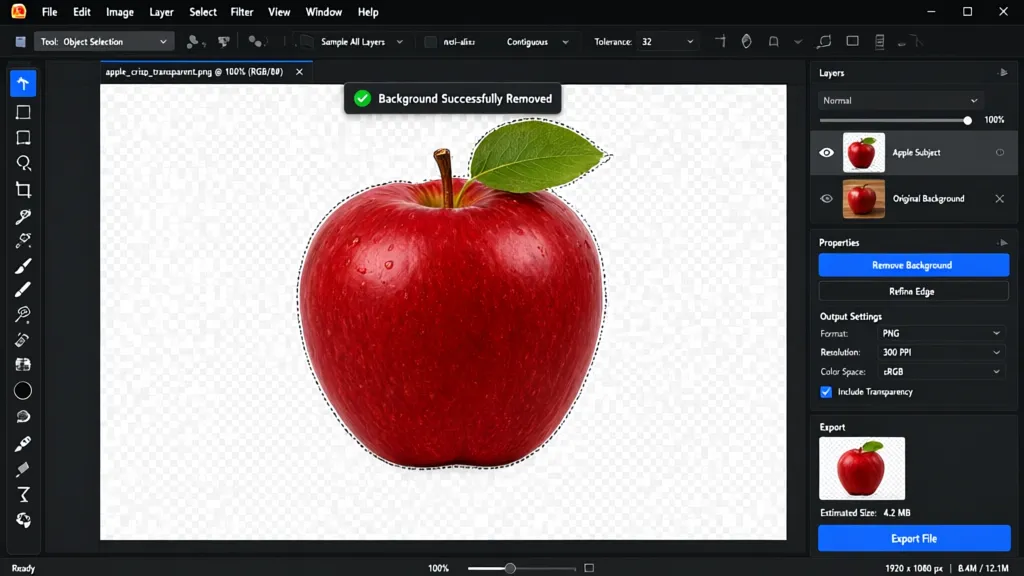1024x576 pixels.
Task: Select the arrow Move tool highlighted in blue
Action: point(23,84)
